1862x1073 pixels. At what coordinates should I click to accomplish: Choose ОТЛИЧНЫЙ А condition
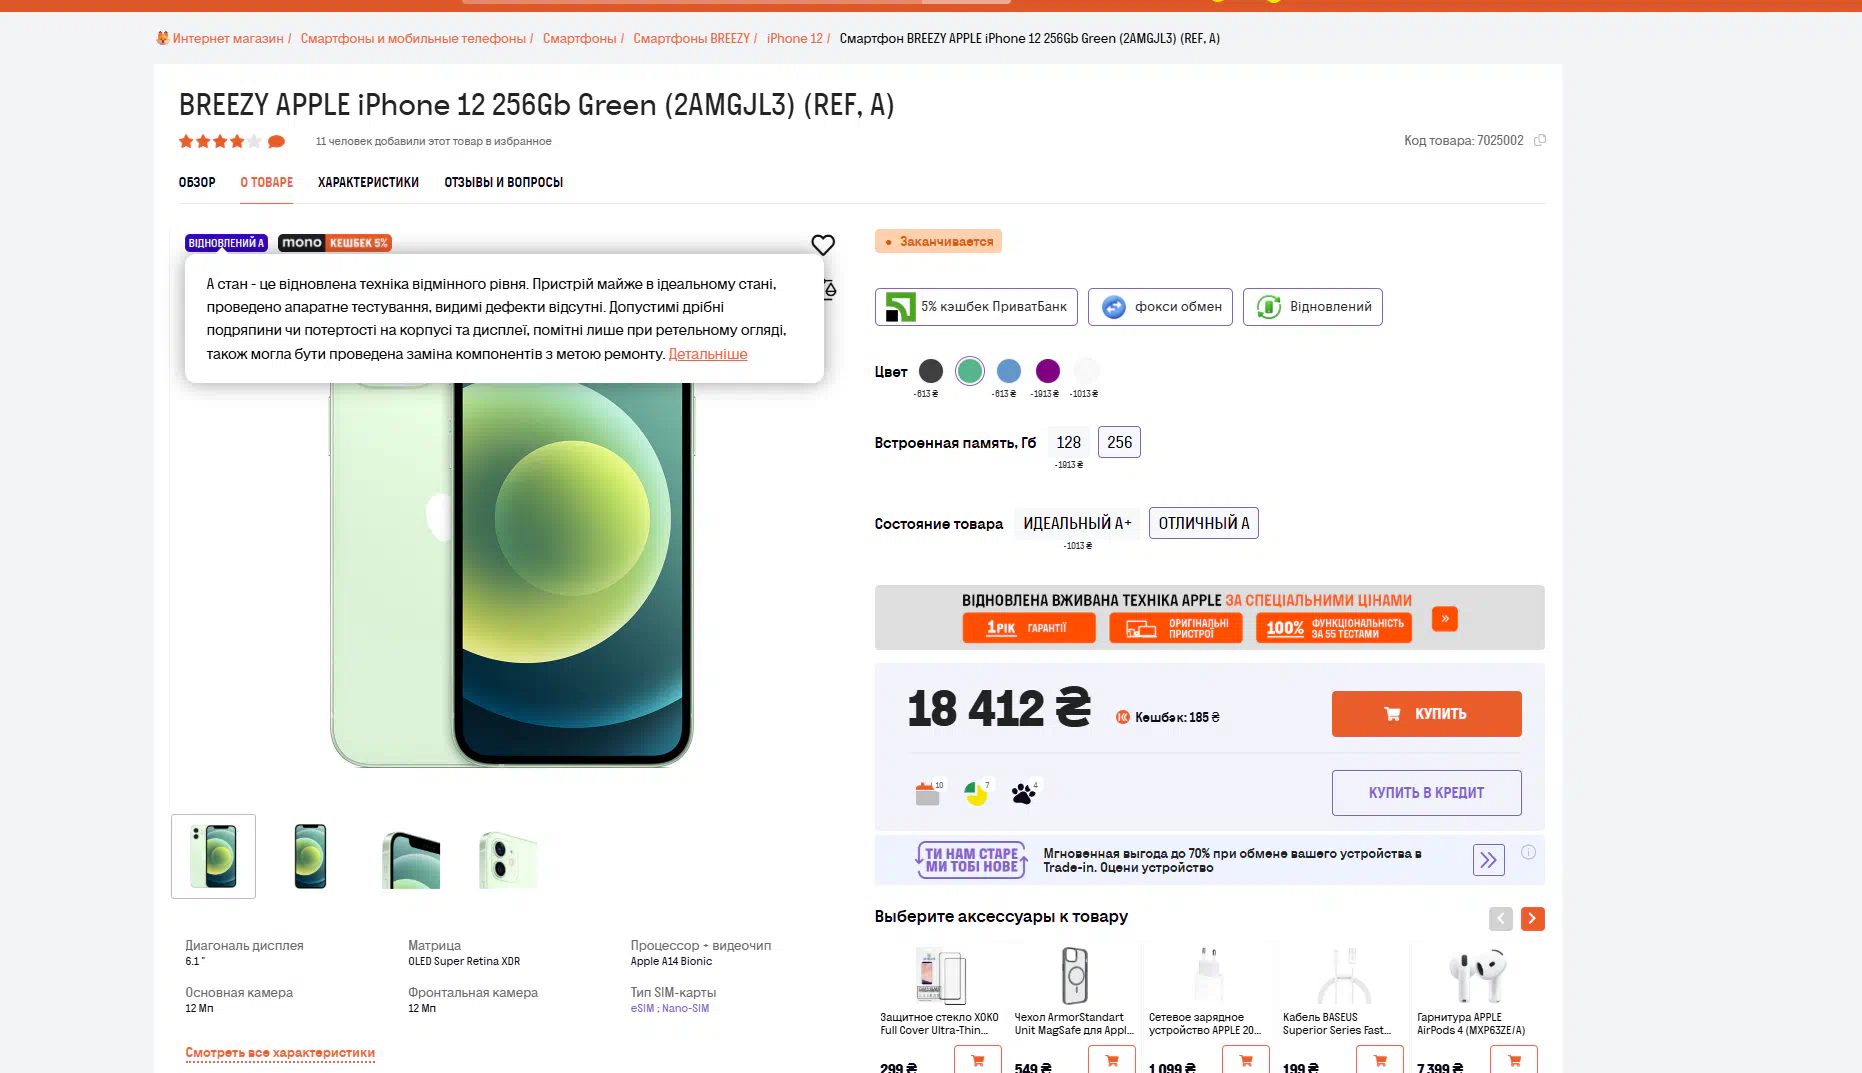pyautogui.click(x=1203, y=523)
